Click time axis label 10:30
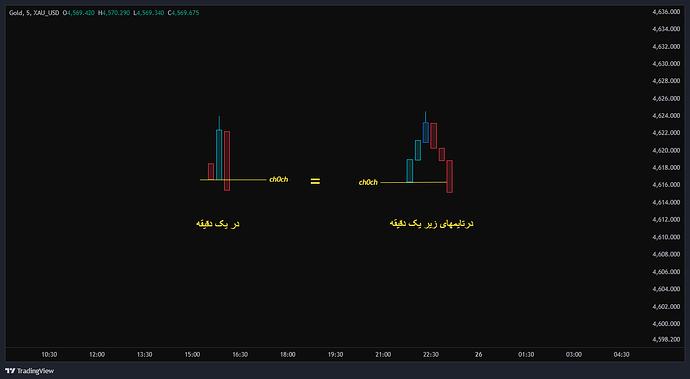Viewport: 690px width, 379px height. click(x=49, y=354)
